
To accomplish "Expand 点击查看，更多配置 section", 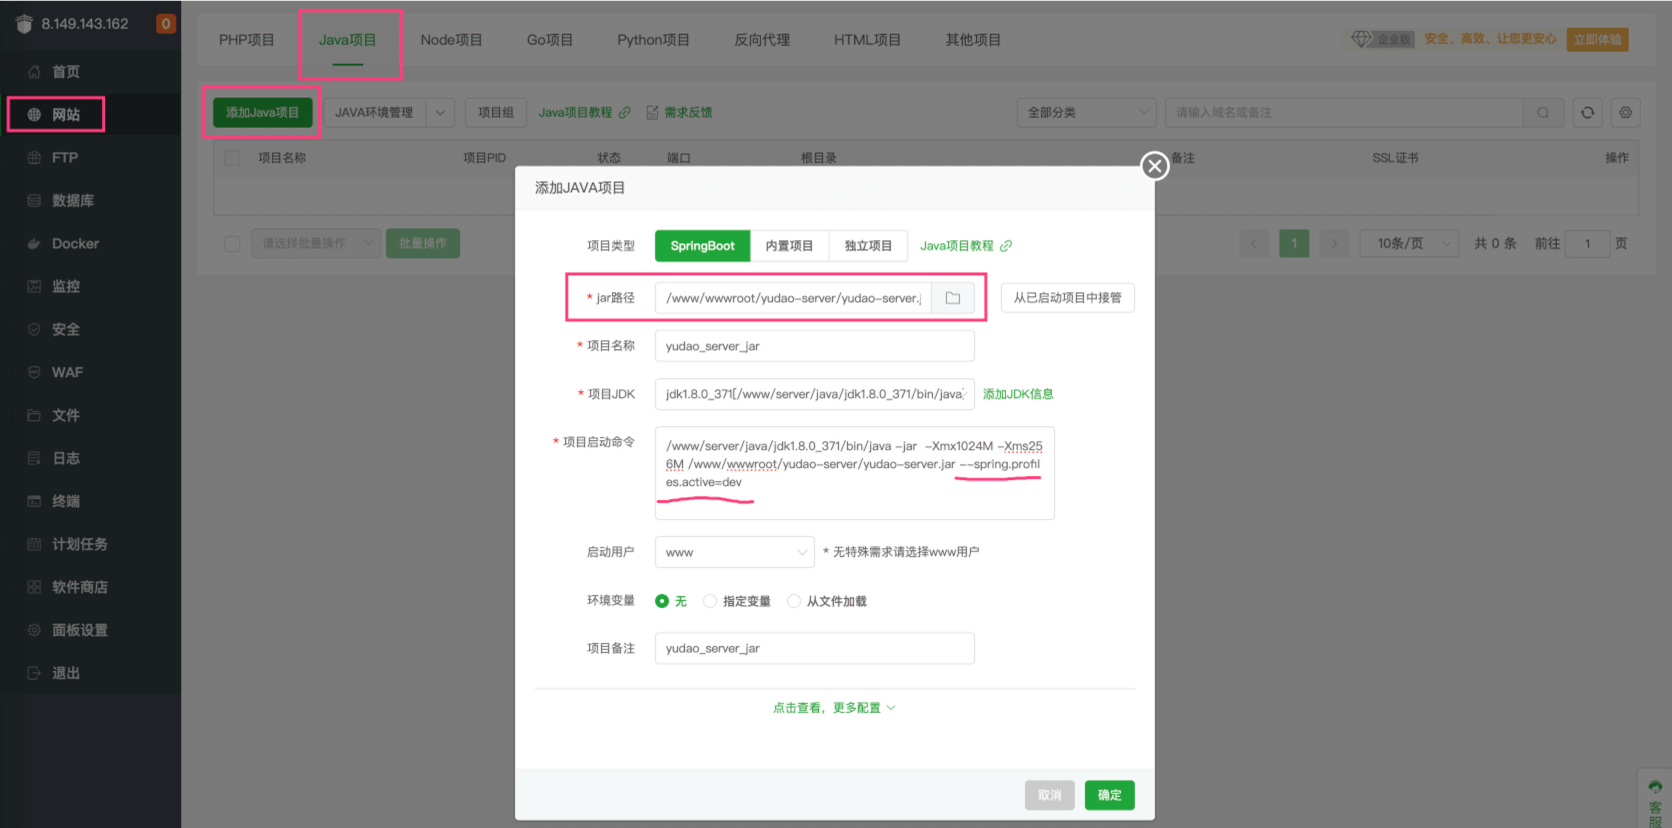I will (x=834, y=708).
